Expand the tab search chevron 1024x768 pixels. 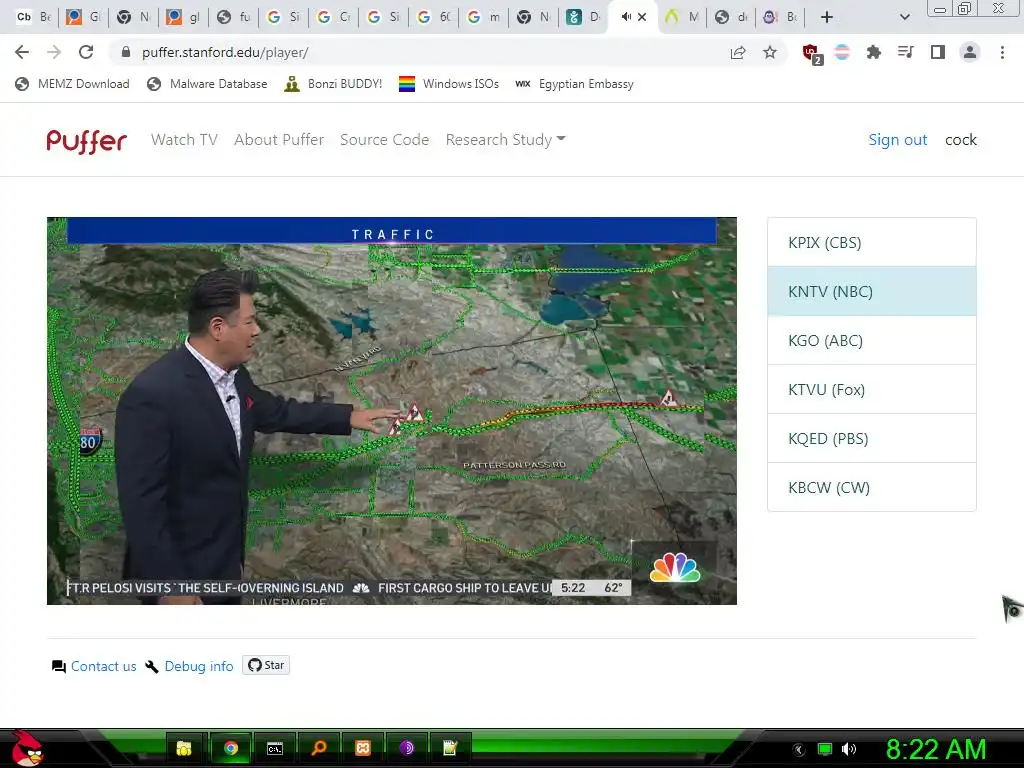904,17
